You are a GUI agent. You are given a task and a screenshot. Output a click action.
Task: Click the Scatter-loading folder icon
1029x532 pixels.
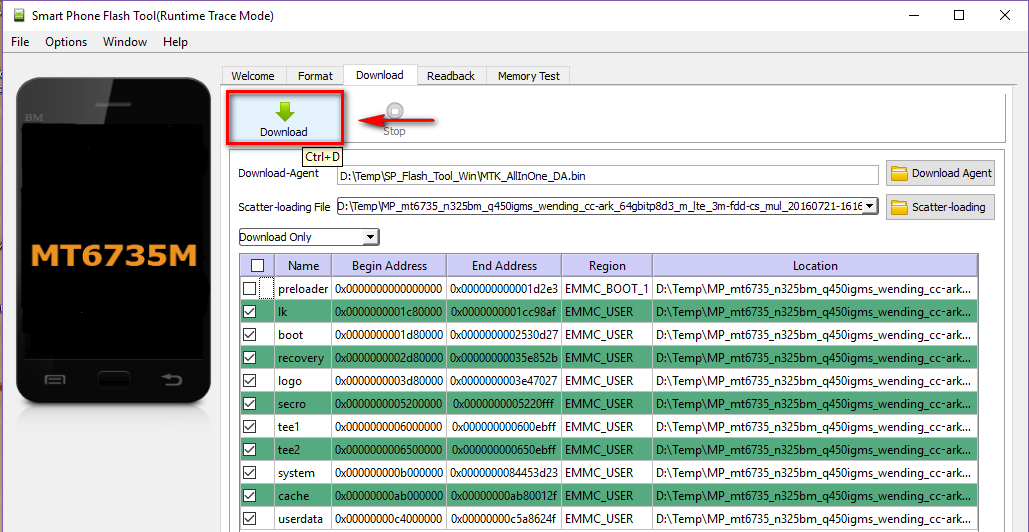point(899,207)
